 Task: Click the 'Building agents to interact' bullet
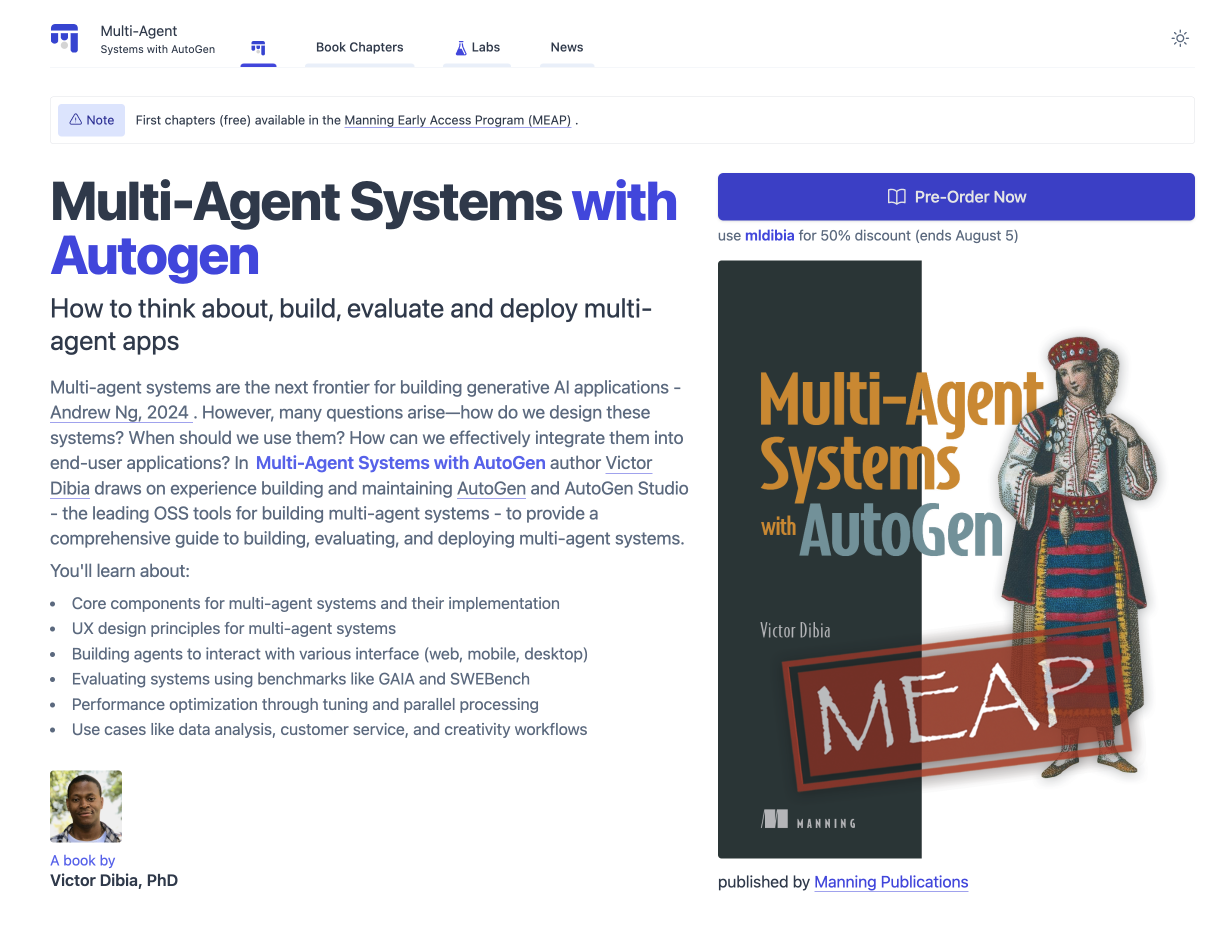[330, 654]
